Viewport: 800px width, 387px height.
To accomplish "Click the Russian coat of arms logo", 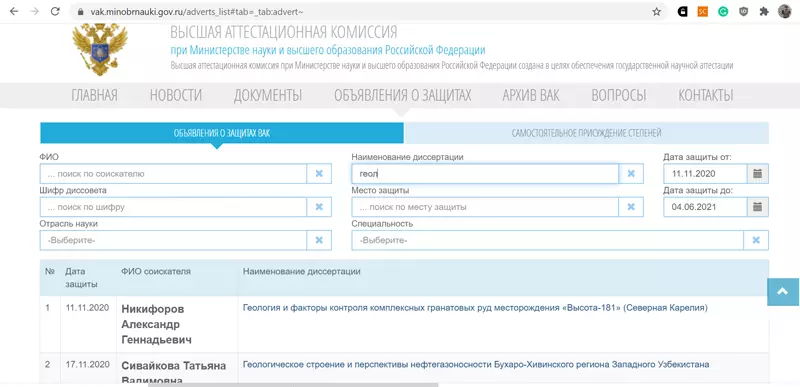I will click(100, 49).
